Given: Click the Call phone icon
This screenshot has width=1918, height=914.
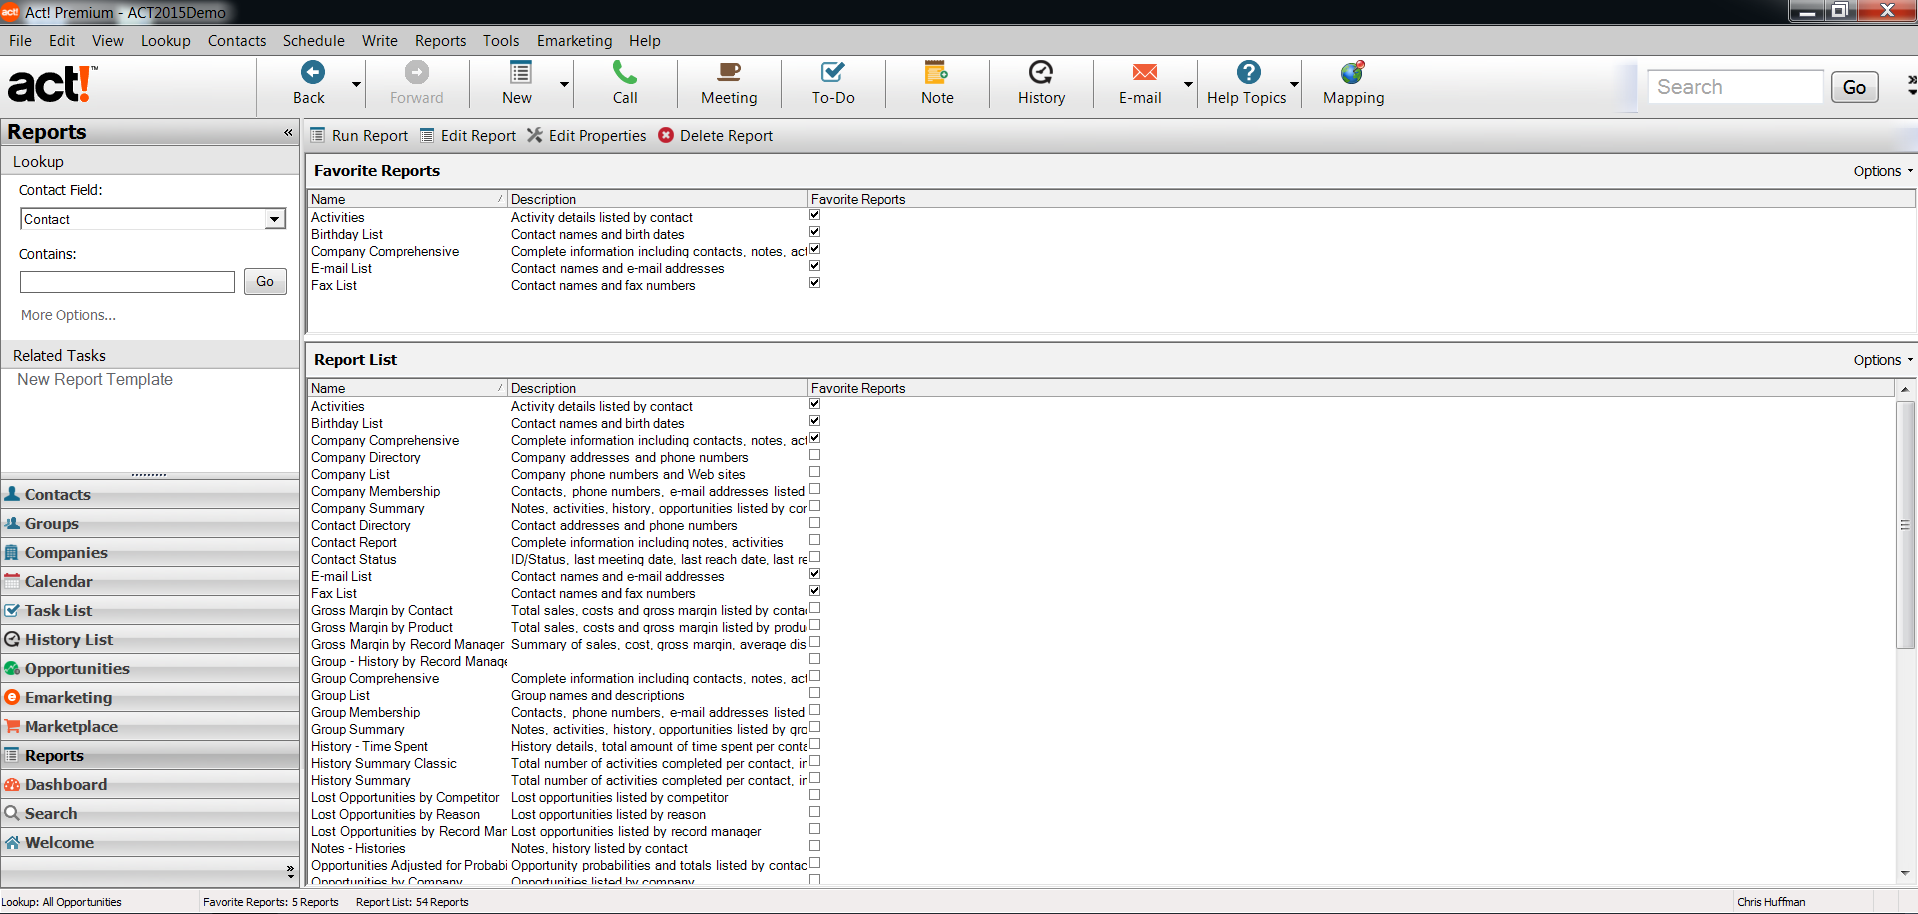Looking at the screenshot, I should (625, 73).
